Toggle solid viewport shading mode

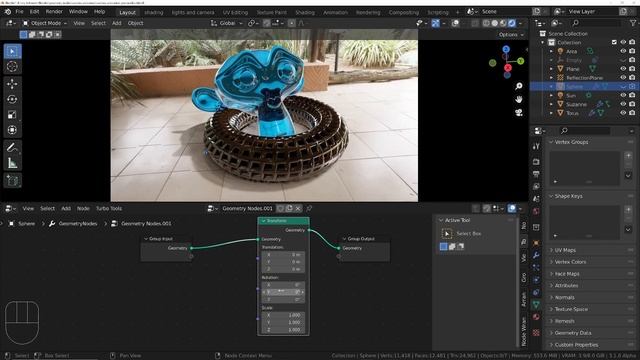(495, 23)
